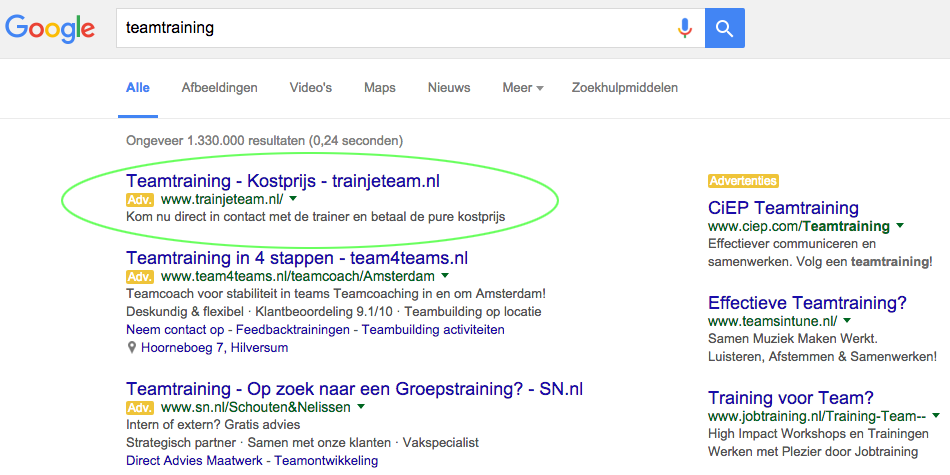Open the dropdown arrow beside www.trainjeteam.nl/
This screenshot has height=475, width=950.
(x=293, y=199)
